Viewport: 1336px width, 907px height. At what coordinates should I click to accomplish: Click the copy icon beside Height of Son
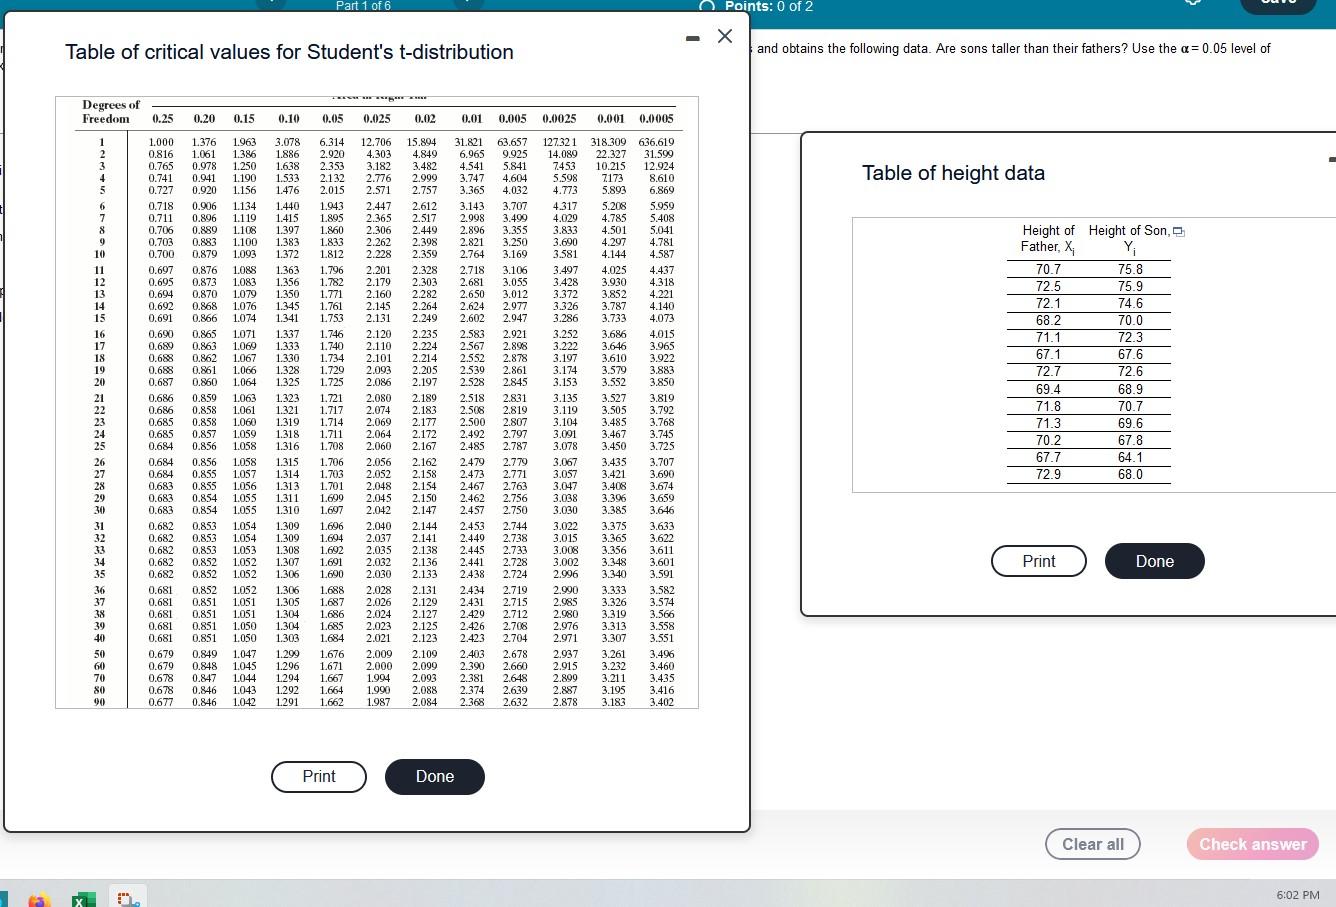1178,231
